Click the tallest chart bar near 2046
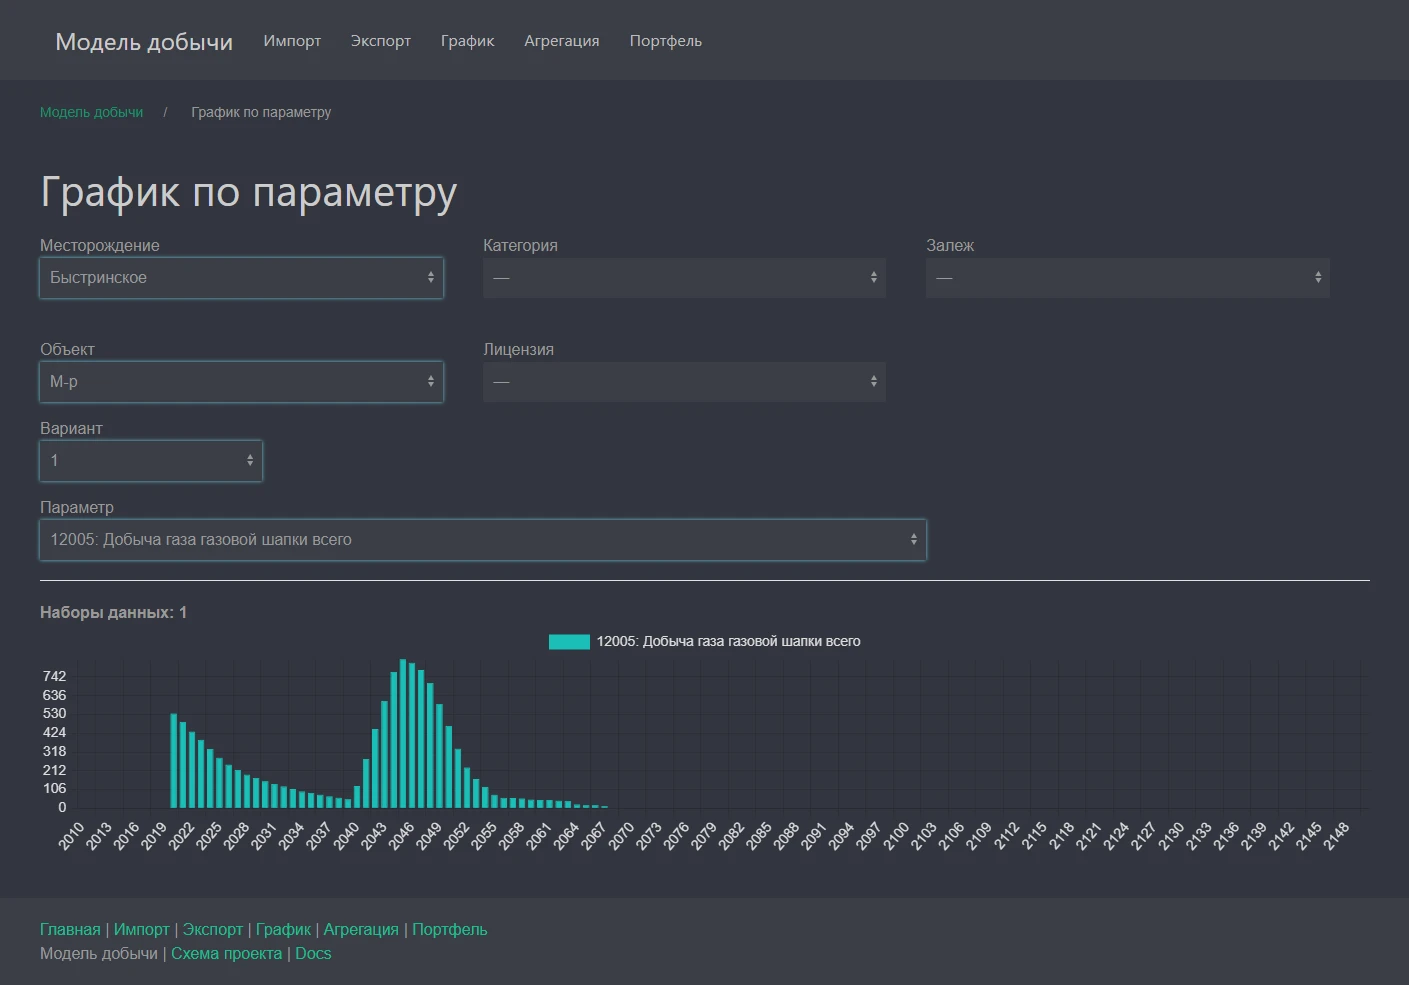The image size is (1409, 985). (403, 735)
